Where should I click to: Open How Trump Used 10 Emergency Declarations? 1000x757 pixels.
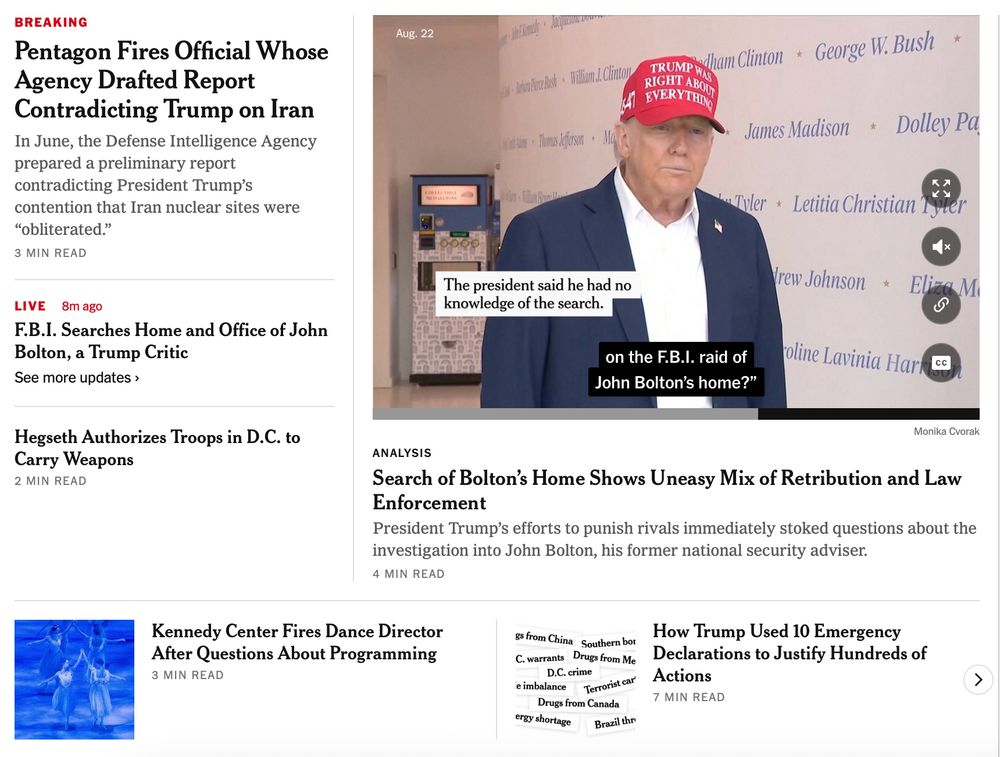pos(790,653)
